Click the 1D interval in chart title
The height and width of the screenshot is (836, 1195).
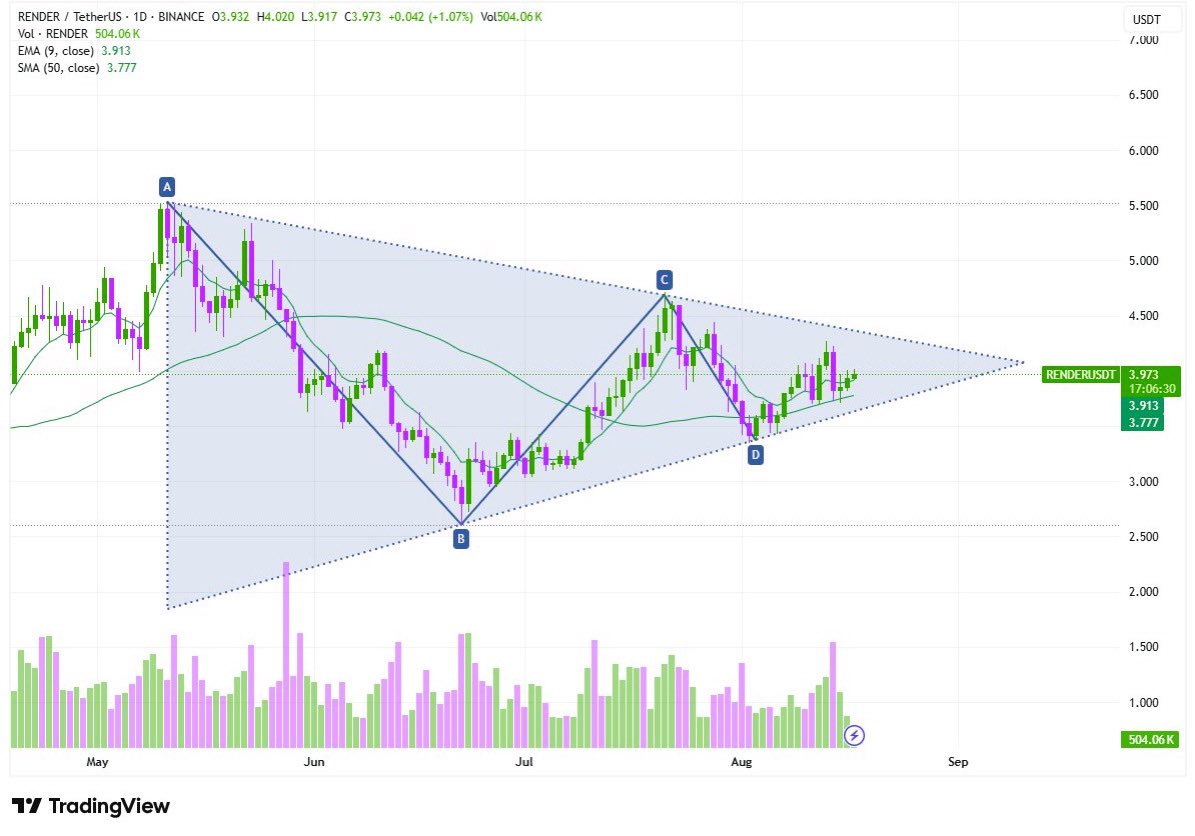tap(140, 17)
